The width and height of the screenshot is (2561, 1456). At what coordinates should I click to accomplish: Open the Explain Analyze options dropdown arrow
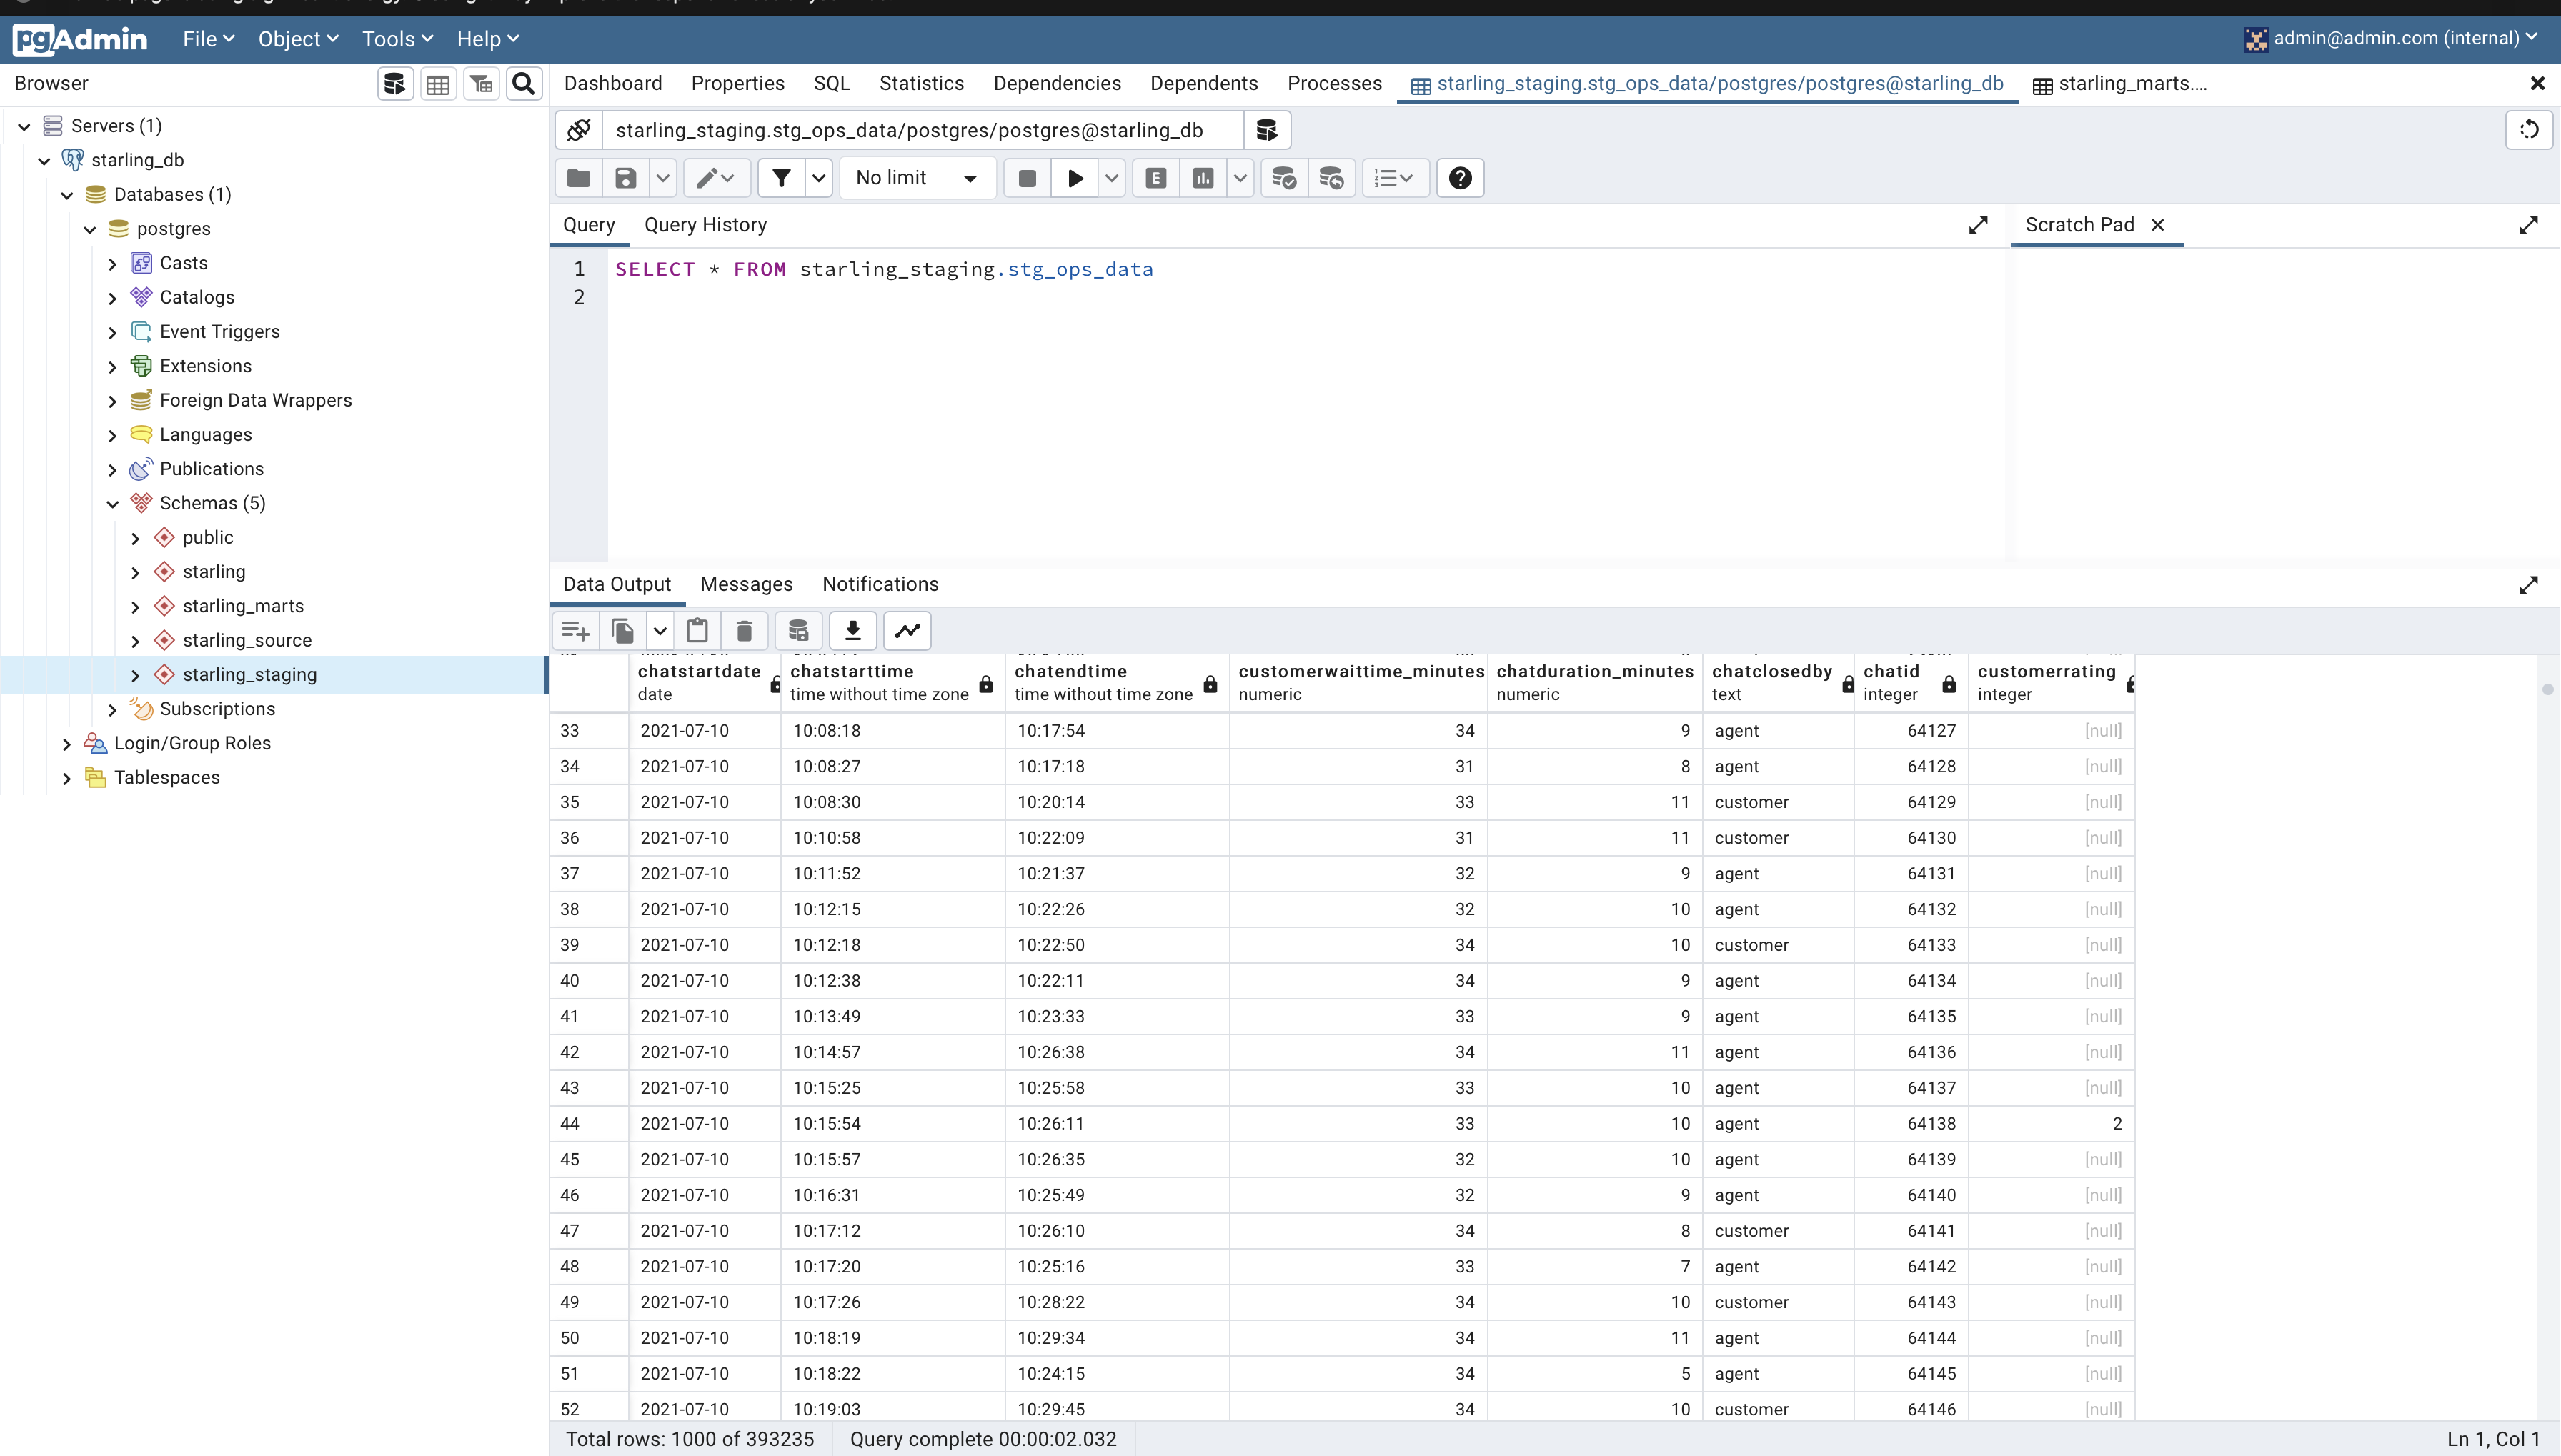pos(1240,178)
